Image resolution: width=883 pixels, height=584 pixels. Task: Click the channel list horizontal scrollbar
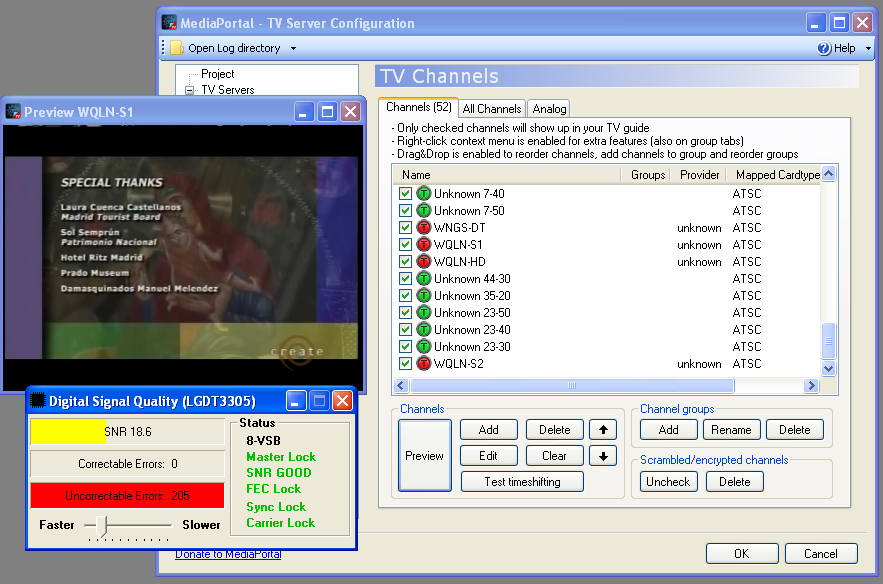point(573,386)
